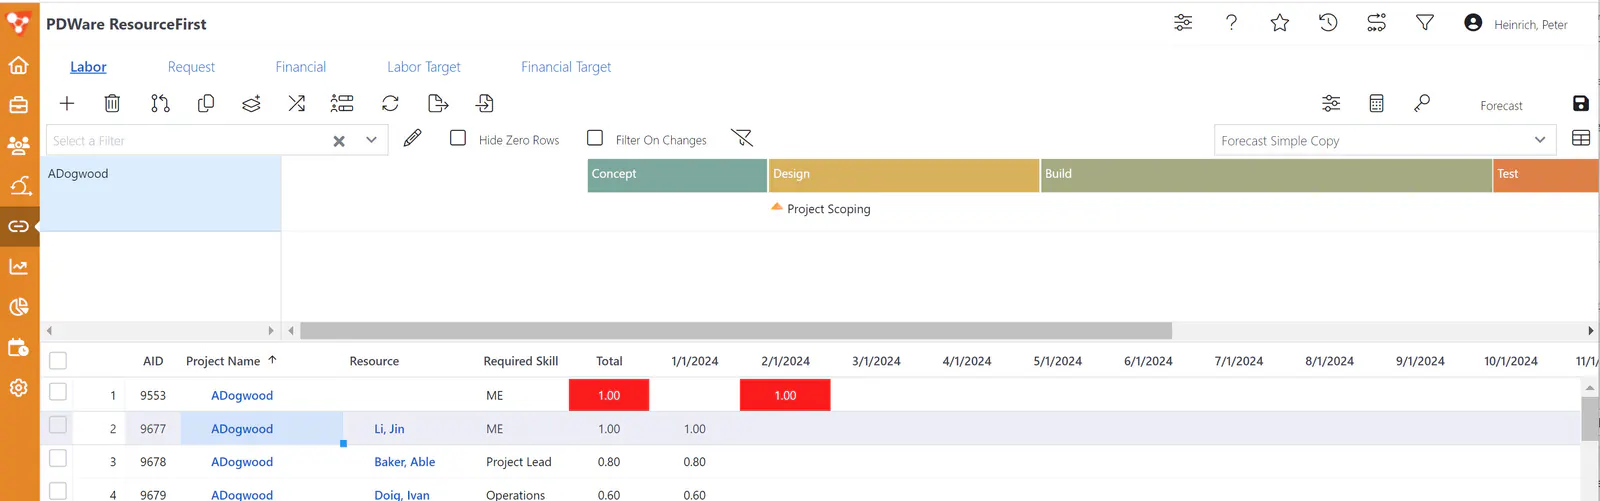Click the pencil edit filter icon
The image size is (1600, 501).
(x=412, y=138)
